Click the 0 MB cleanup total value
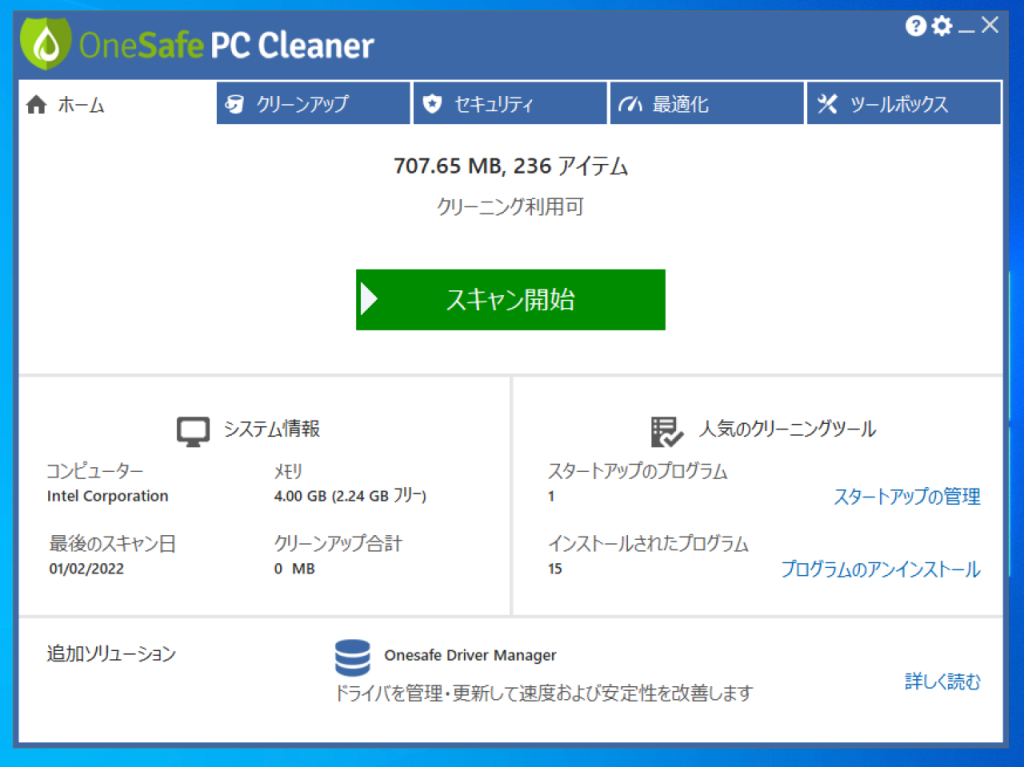This screenshot has width=1024, height=767. point(295,569)
